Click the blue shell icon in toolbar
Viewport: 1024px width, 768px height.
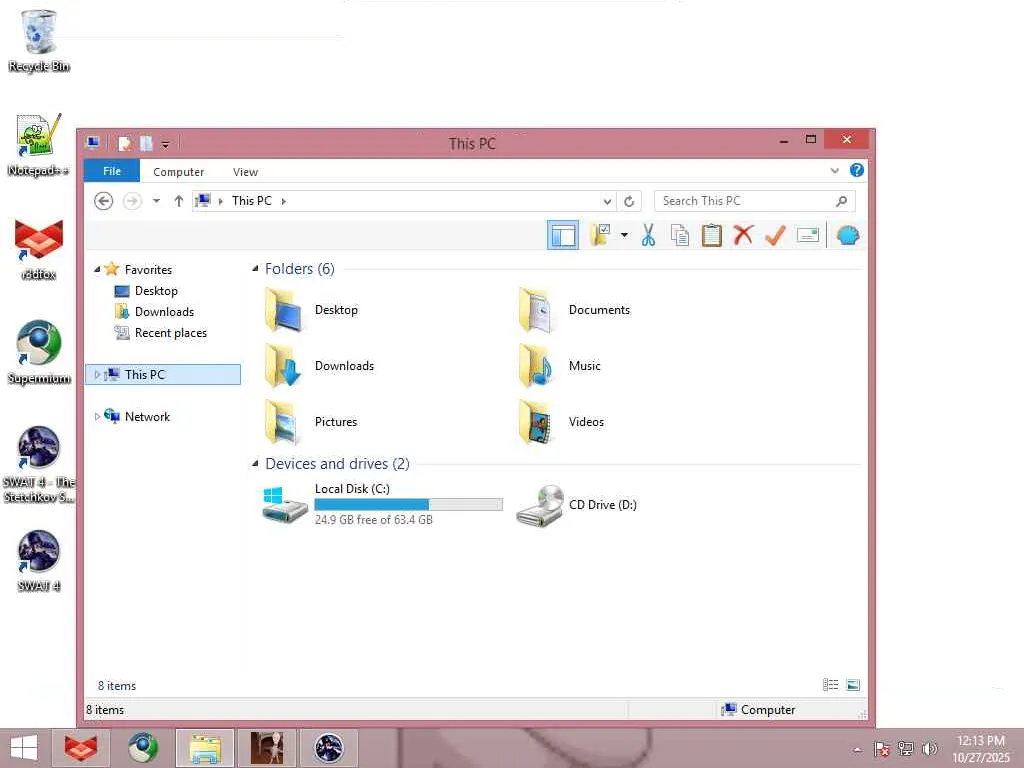point(848,235)
